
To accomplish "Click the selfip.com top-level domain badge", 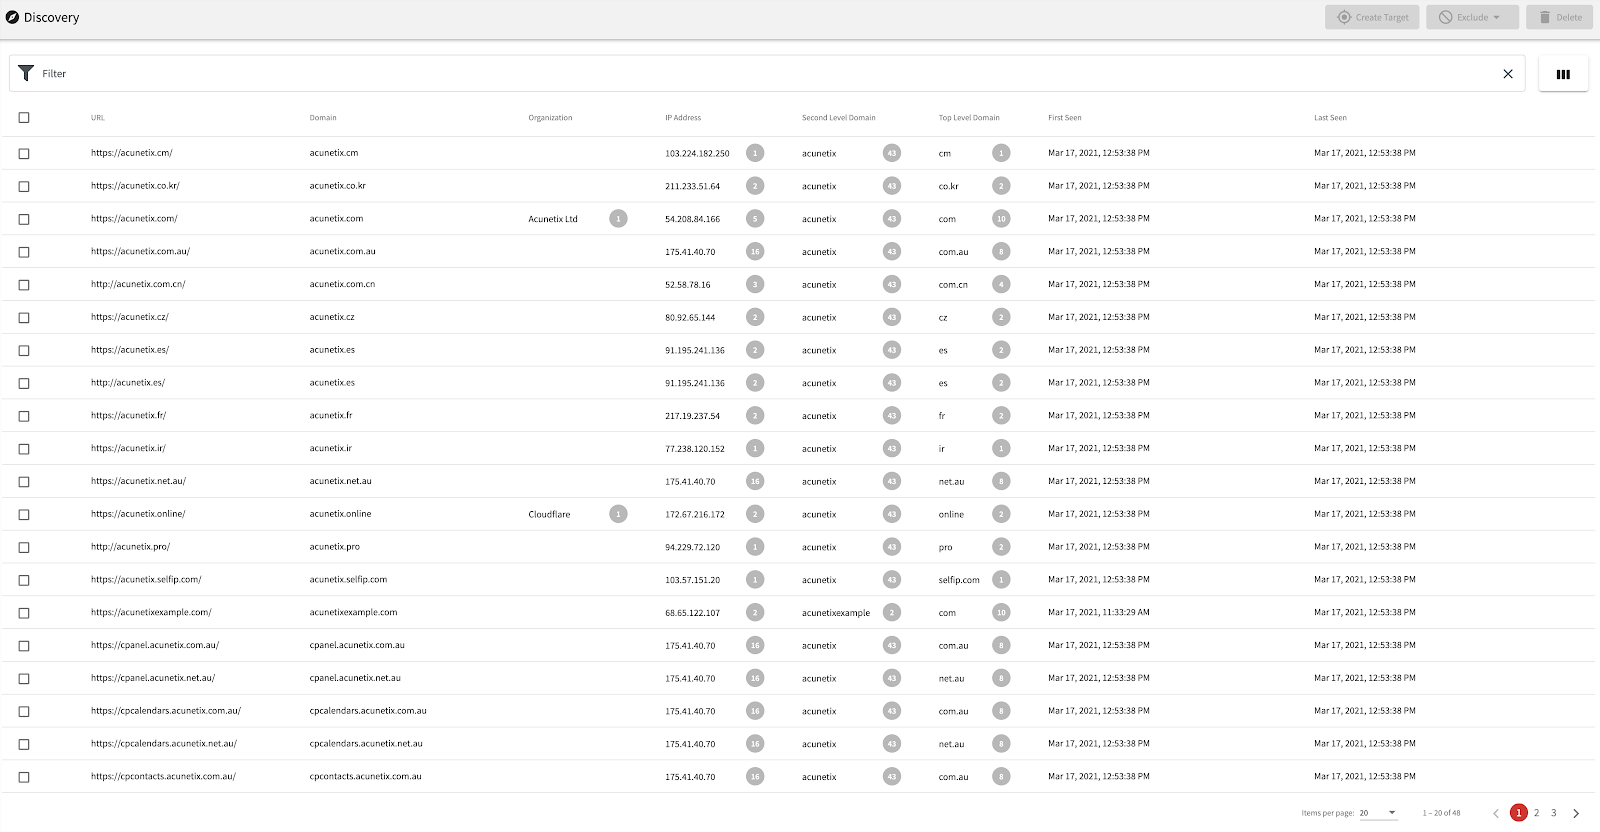I will click(1001, 580).
